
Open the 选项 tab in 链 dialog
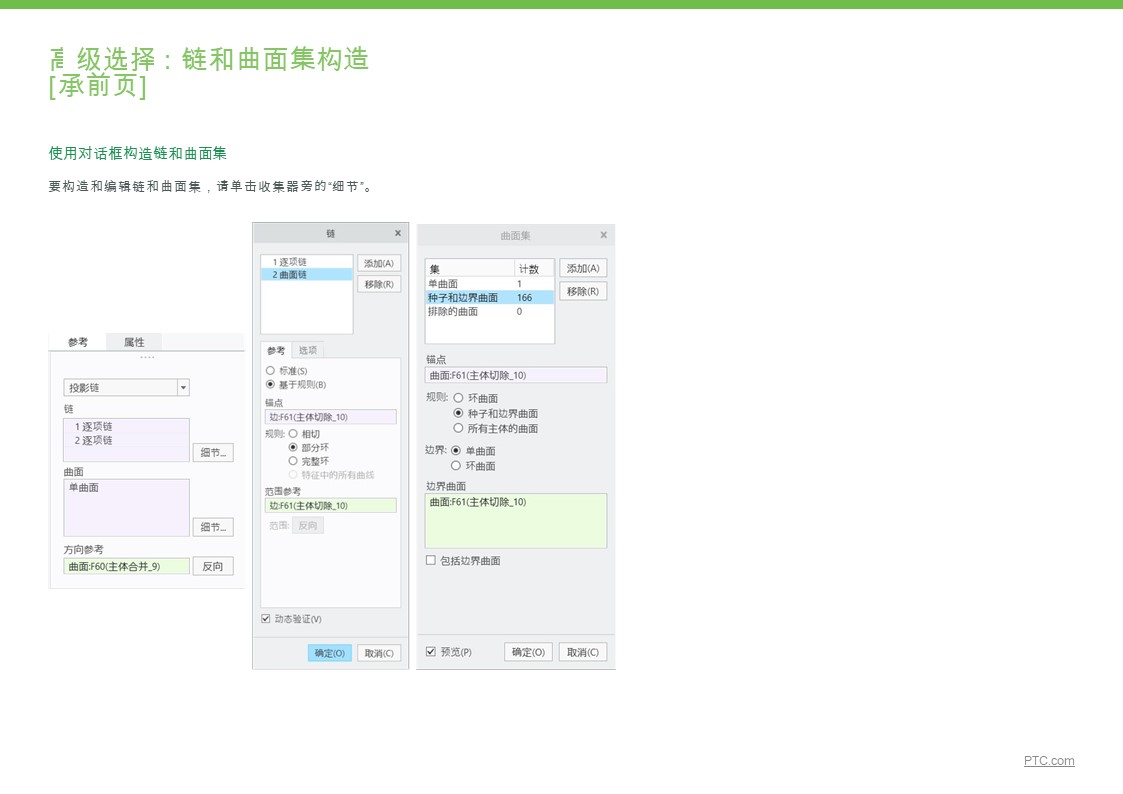(308, 350)
